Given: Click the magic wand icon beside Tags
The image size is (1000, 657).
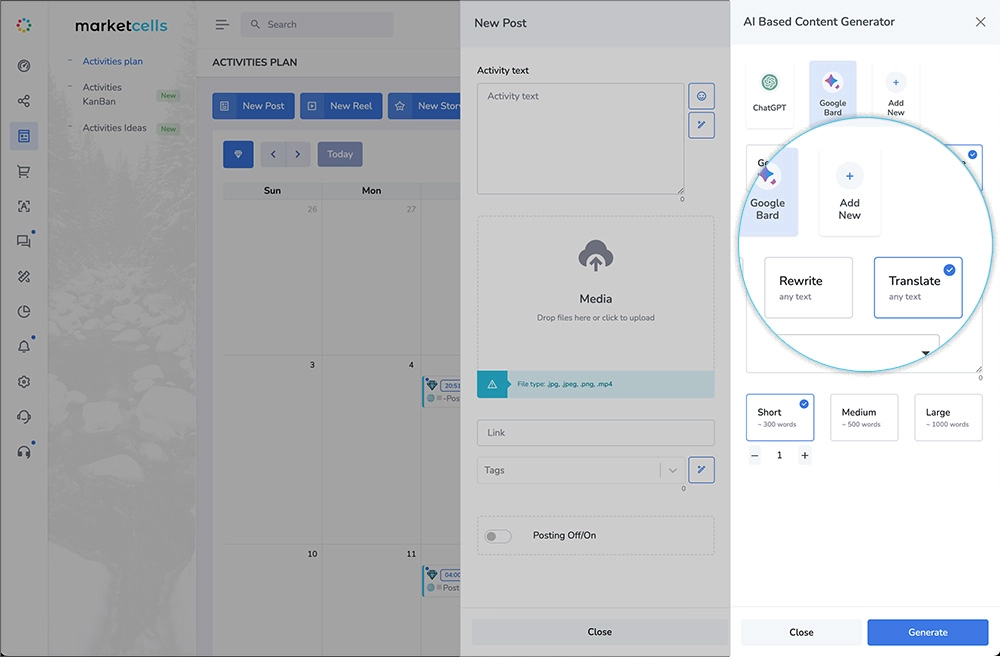Looking at the screenshot, I should (x=701, y=470).
